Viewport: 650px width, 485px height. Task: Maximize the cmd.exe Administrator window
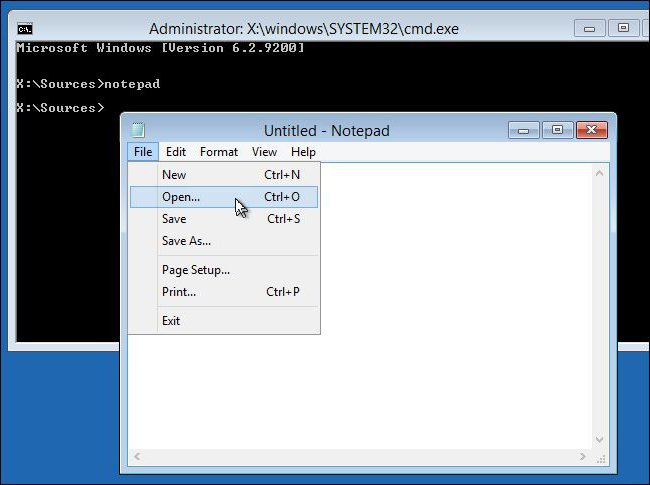tap(623, 28)
